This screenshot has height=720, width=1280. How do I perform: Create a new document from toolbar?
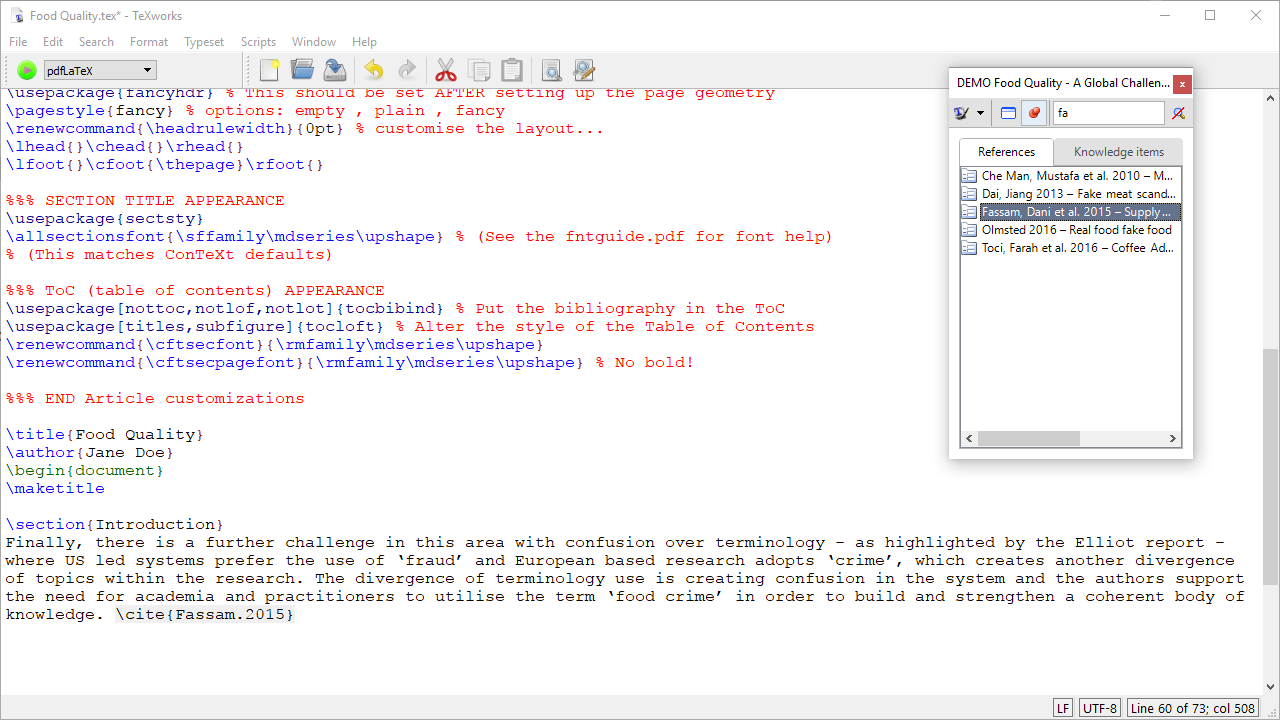pyautogui.click(x=269, y=70)
